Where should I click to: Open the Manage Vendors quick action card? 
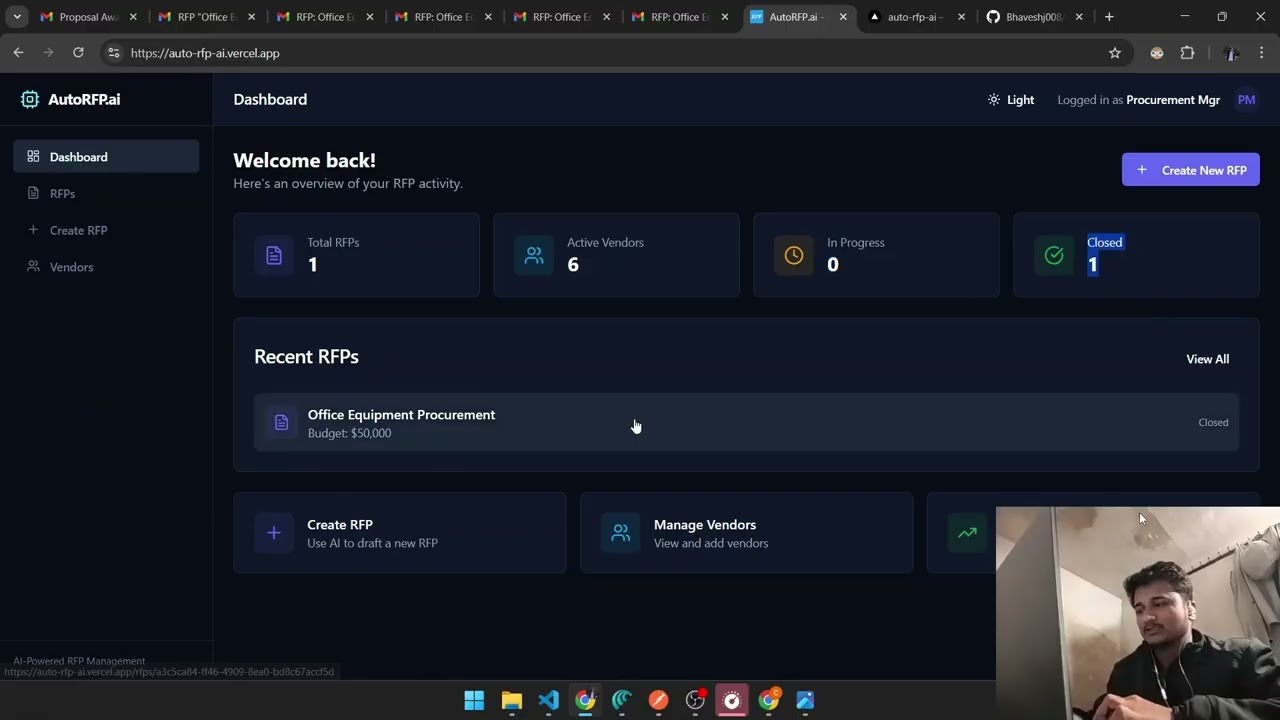(x=746, y=533)
